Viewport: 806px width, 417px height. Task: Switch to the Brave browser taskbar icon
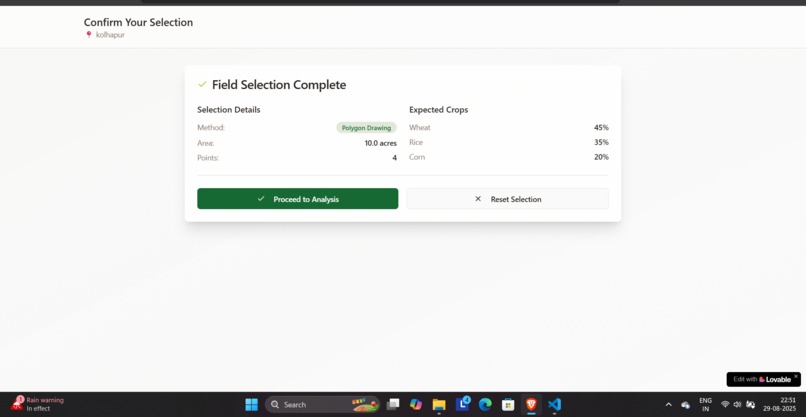[532, 405]
